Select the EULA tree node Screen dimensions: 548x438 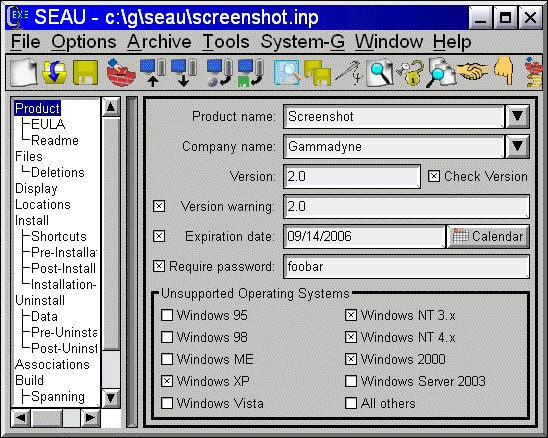(48, 124)
